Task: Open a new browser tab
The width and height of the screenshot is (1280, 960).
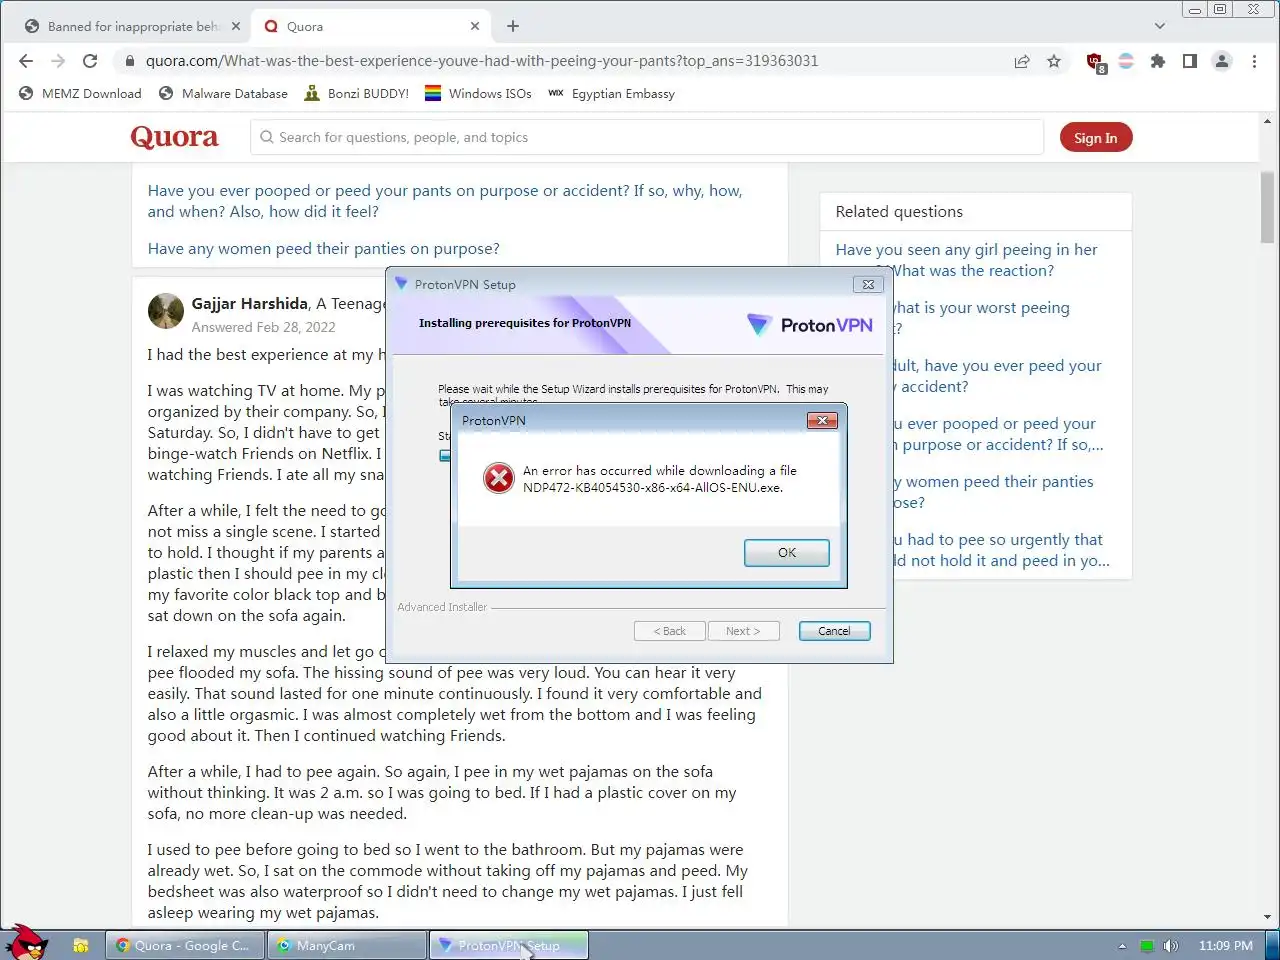Action: [x=513, y=26]
